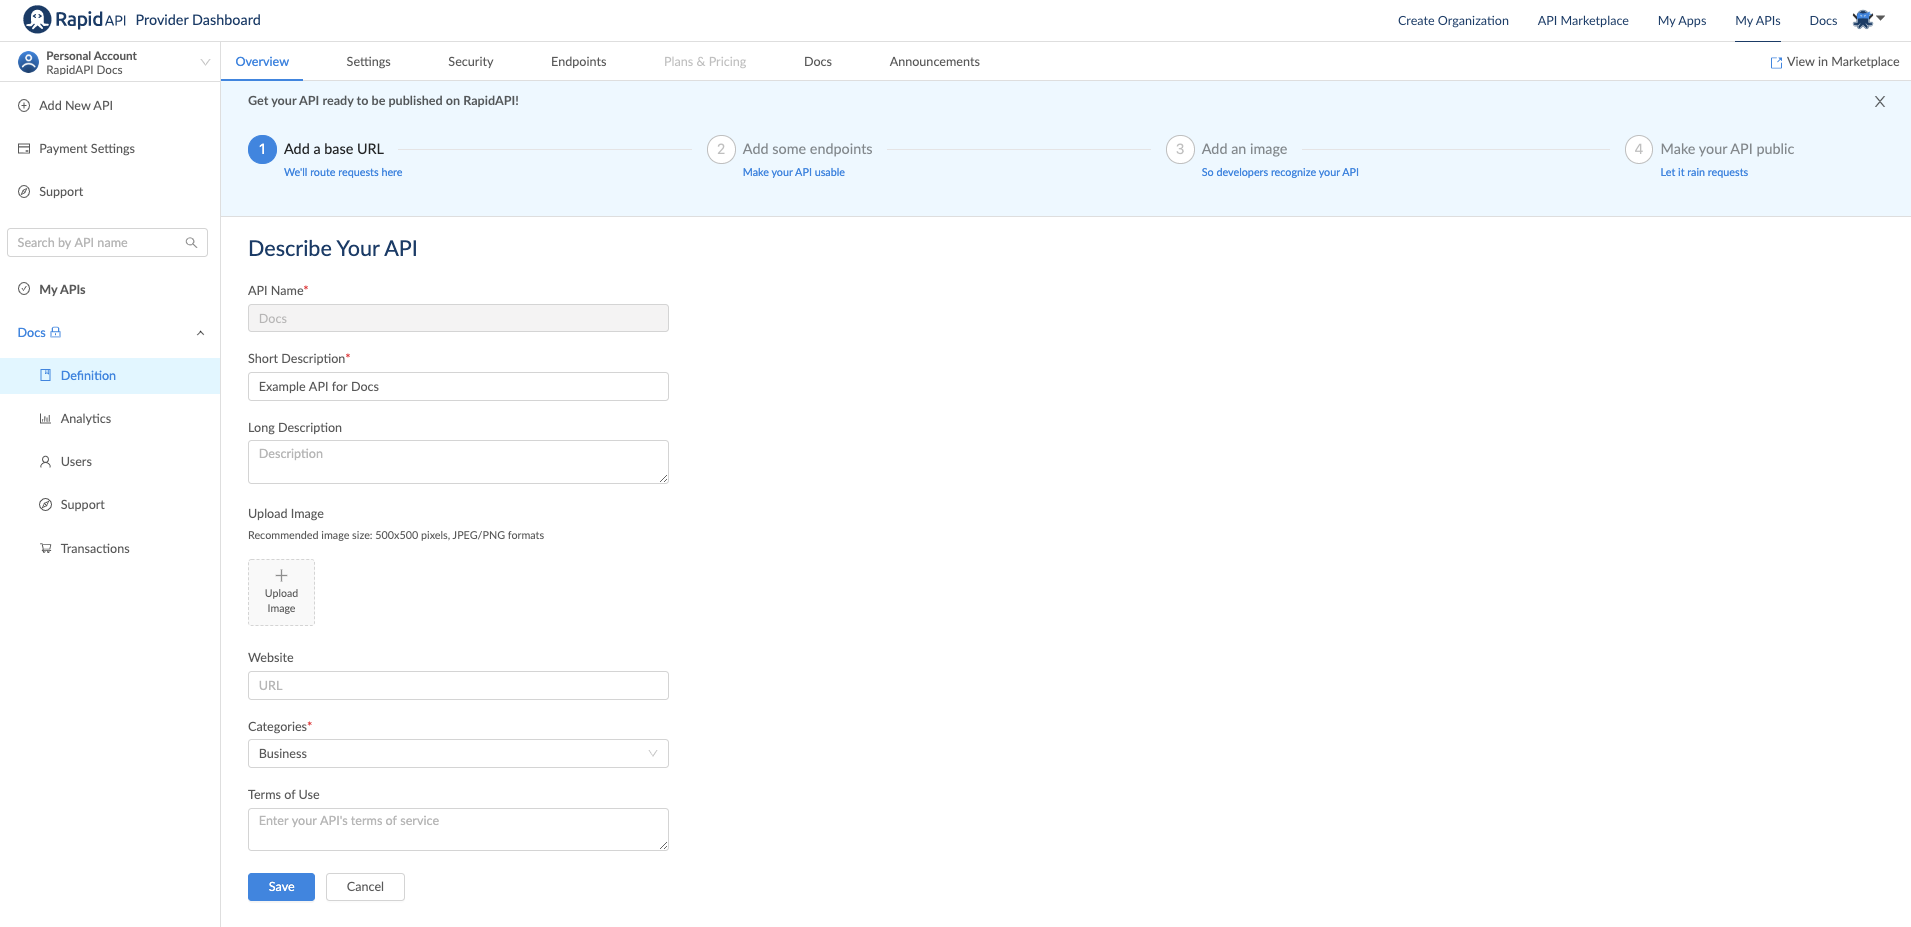Click the Upload Image box

(281, 592)
